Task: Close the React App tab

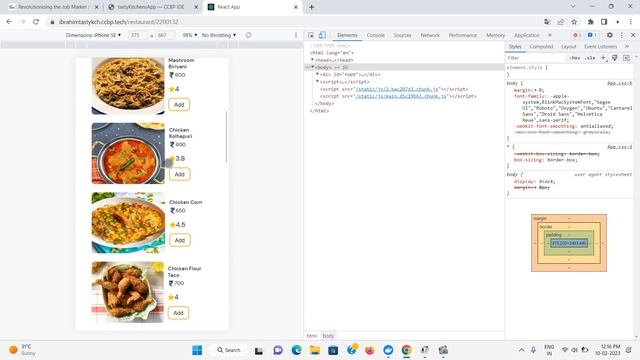Action: click(x=296, y=7)
